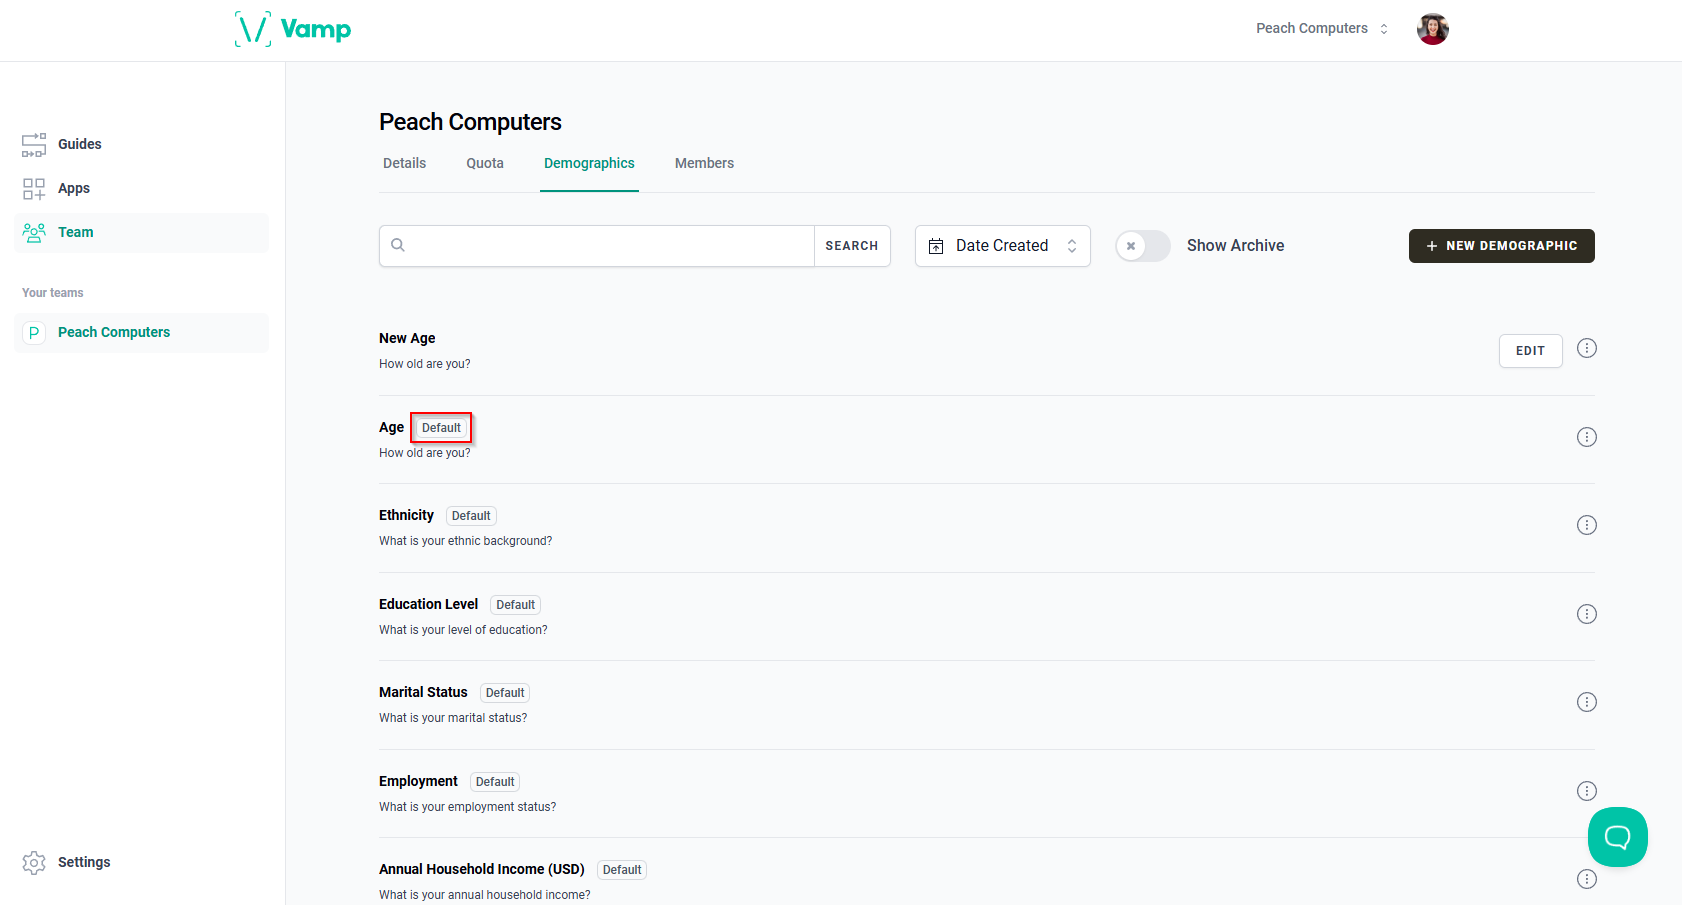1682x905 pixels.
Task: Expand the Peach Computers team switcher
Action: pyautogui.click(x=1322, y=29)
